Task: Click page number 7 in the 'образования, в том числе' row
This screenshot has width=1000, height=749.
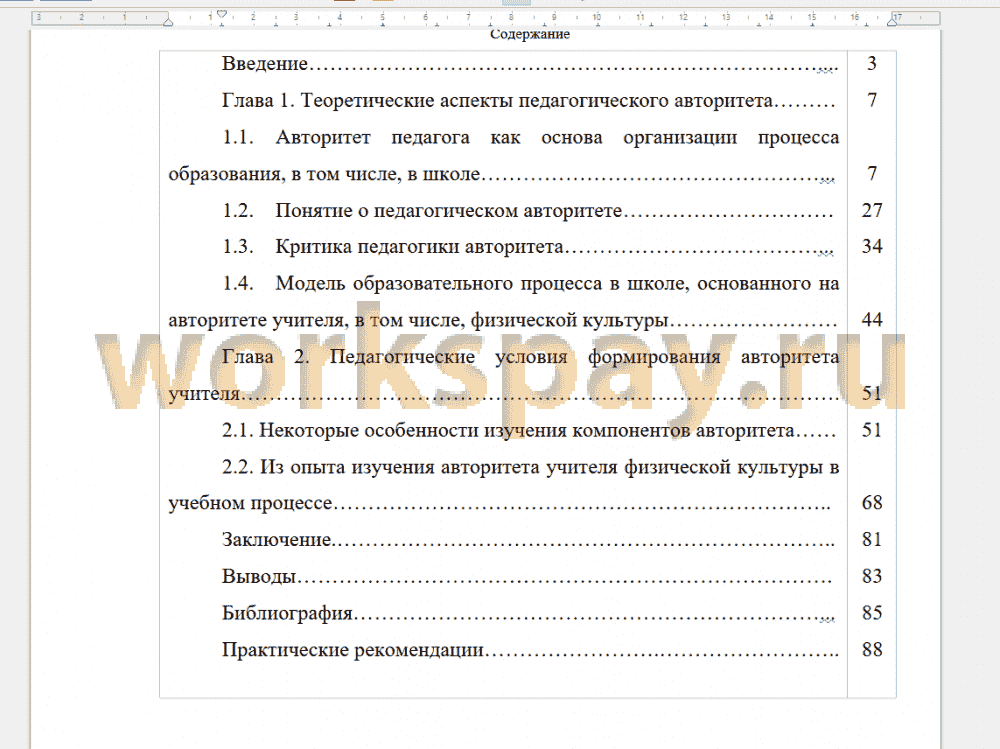Action: click(872, 174)
